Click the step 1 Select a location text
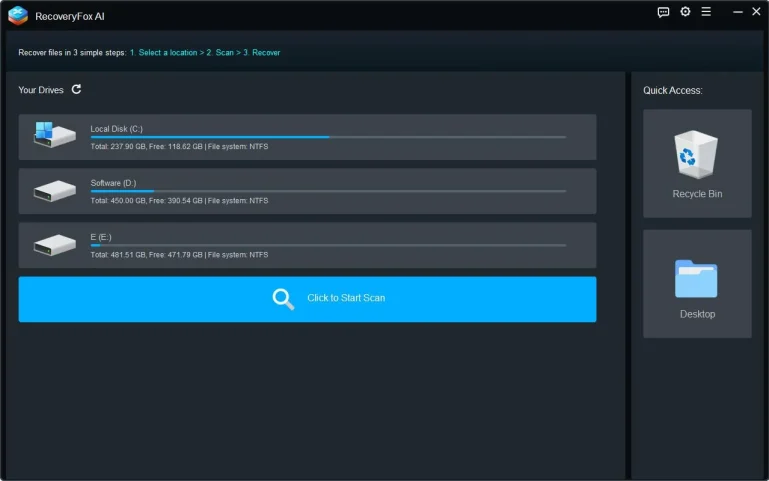769x481 pixels. click(166, 52)
